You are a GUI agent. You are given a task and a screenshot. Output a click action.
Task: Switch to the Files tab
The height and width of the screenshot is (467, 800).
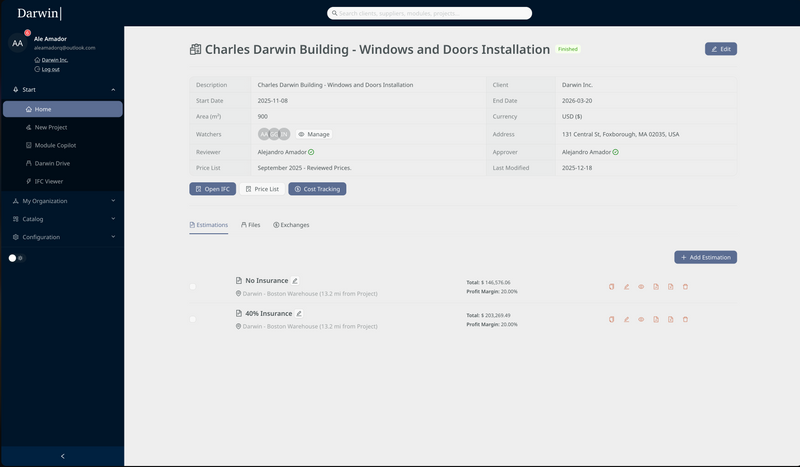[x=250, y=225]
